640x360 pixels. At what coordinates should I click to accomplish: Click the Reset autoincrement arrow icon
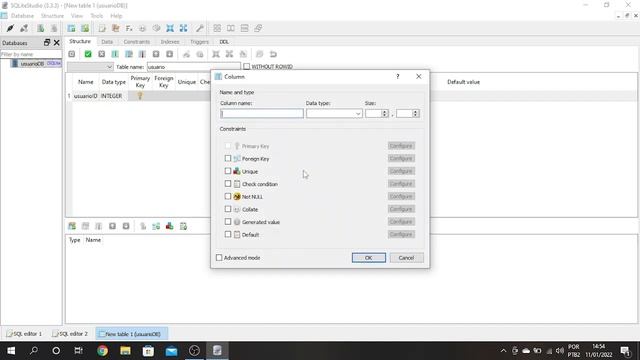[273, 54]
